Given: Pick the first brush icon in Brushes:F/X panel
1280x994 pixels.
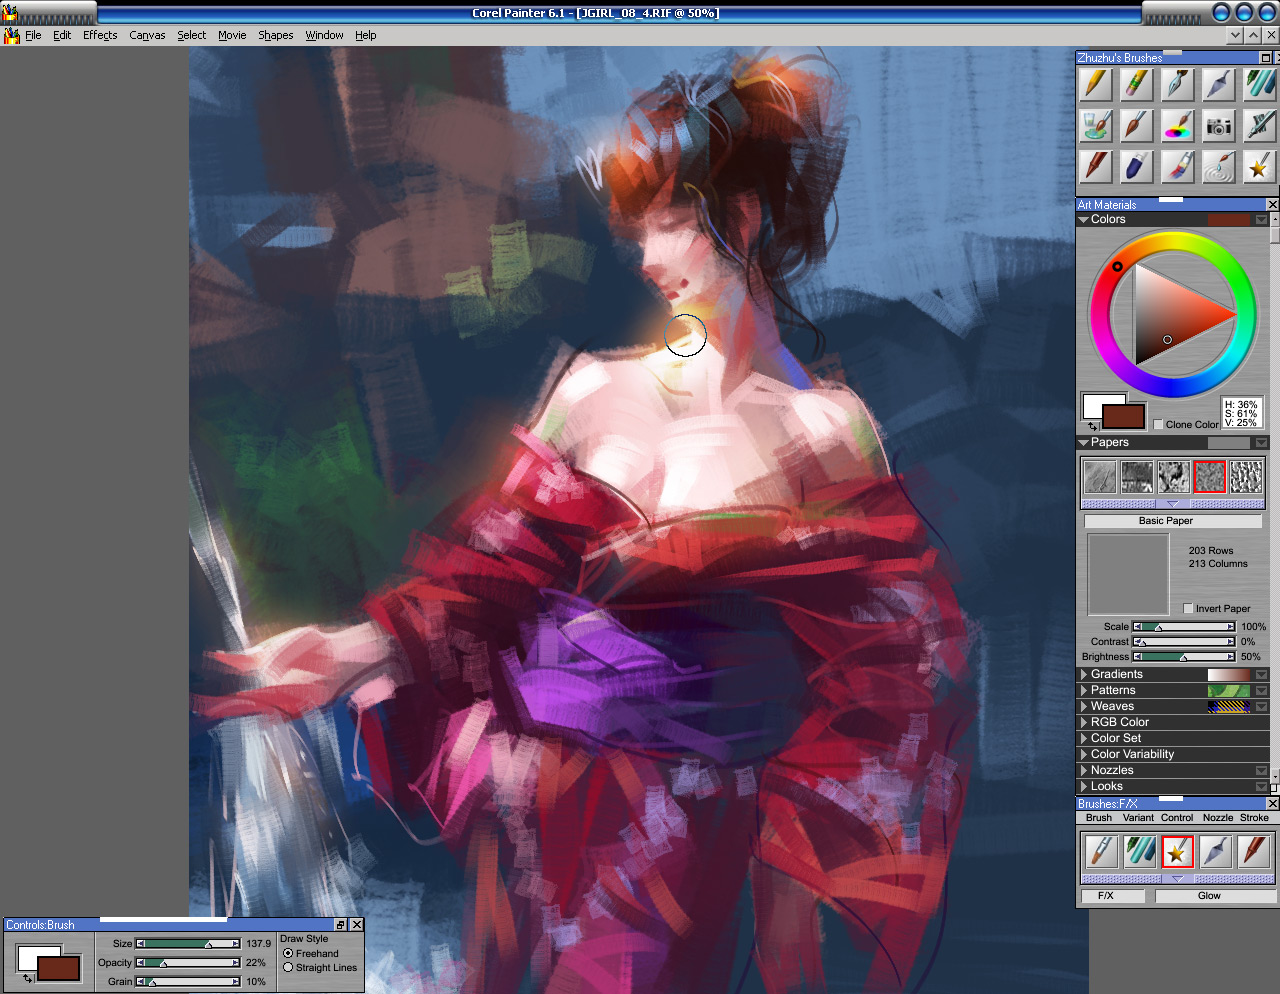Looking at the screenshot, I should [x=1101, y=852].
